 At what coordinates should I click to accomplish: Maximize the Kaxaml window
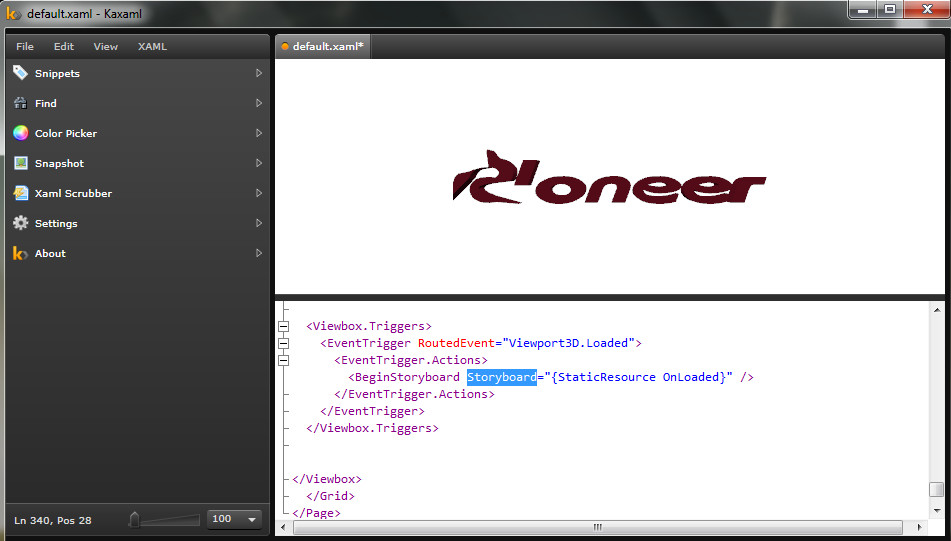pyautogui.click(x=890, y=9)
